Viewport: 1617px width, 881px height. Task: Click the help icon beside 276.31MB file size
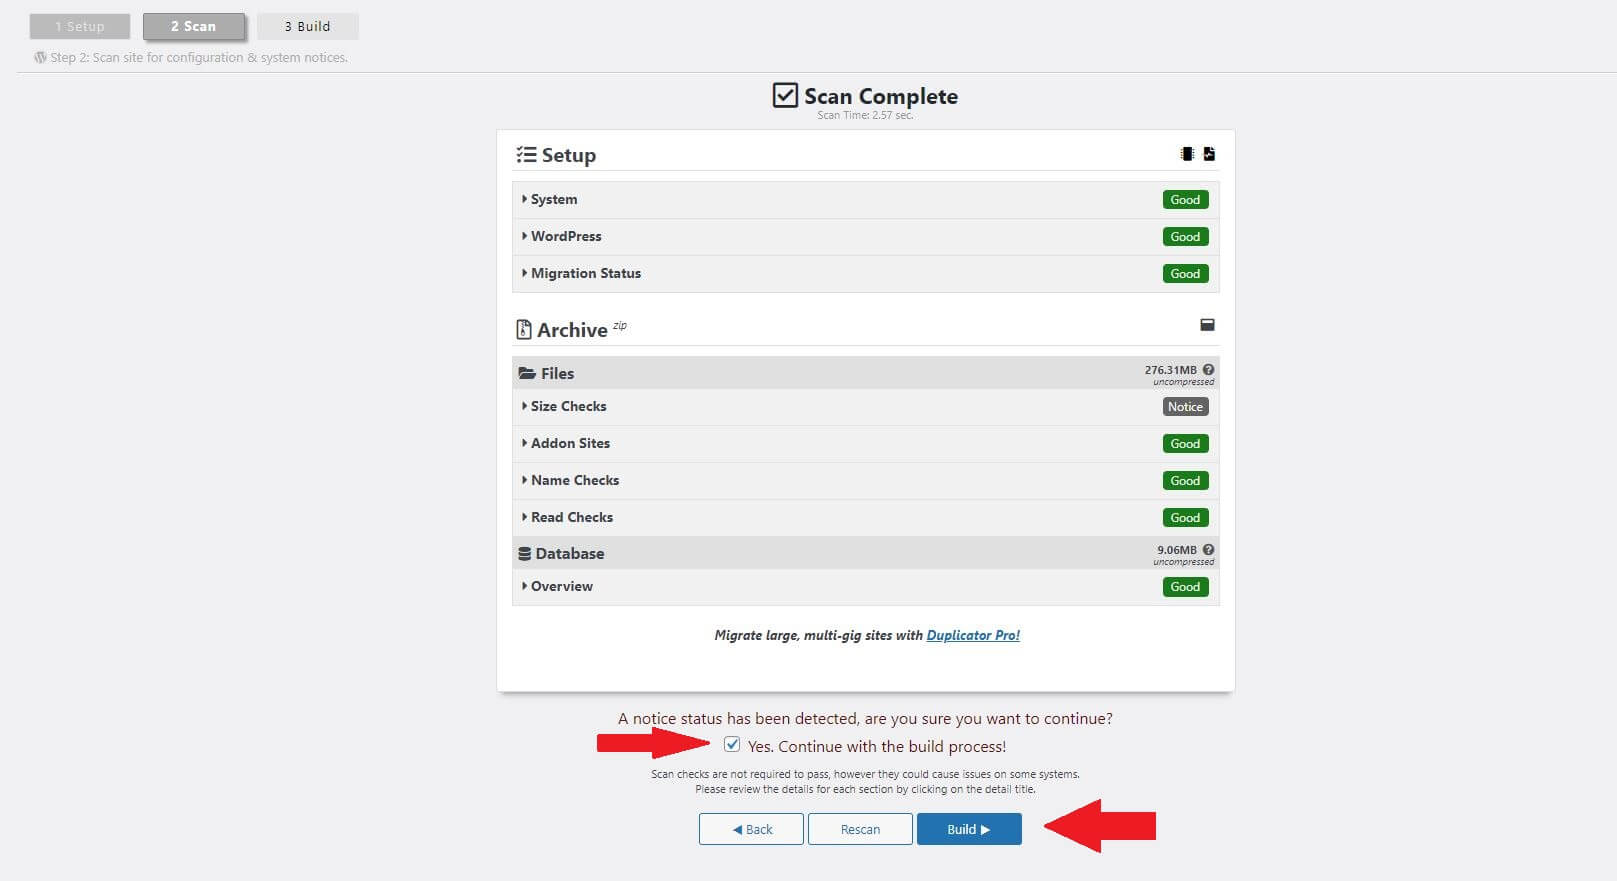(1208, 368)
